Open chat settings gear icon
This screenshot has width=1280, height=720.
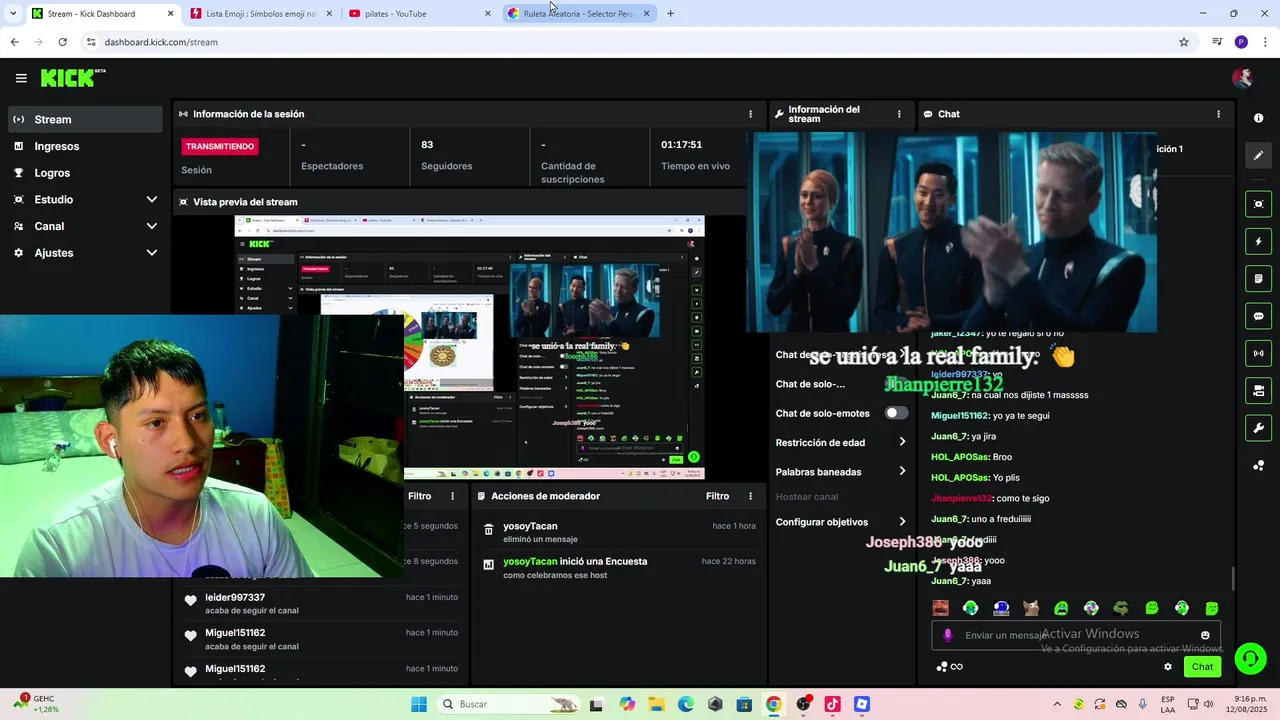pyautogui.click(x=1167, y=667)
